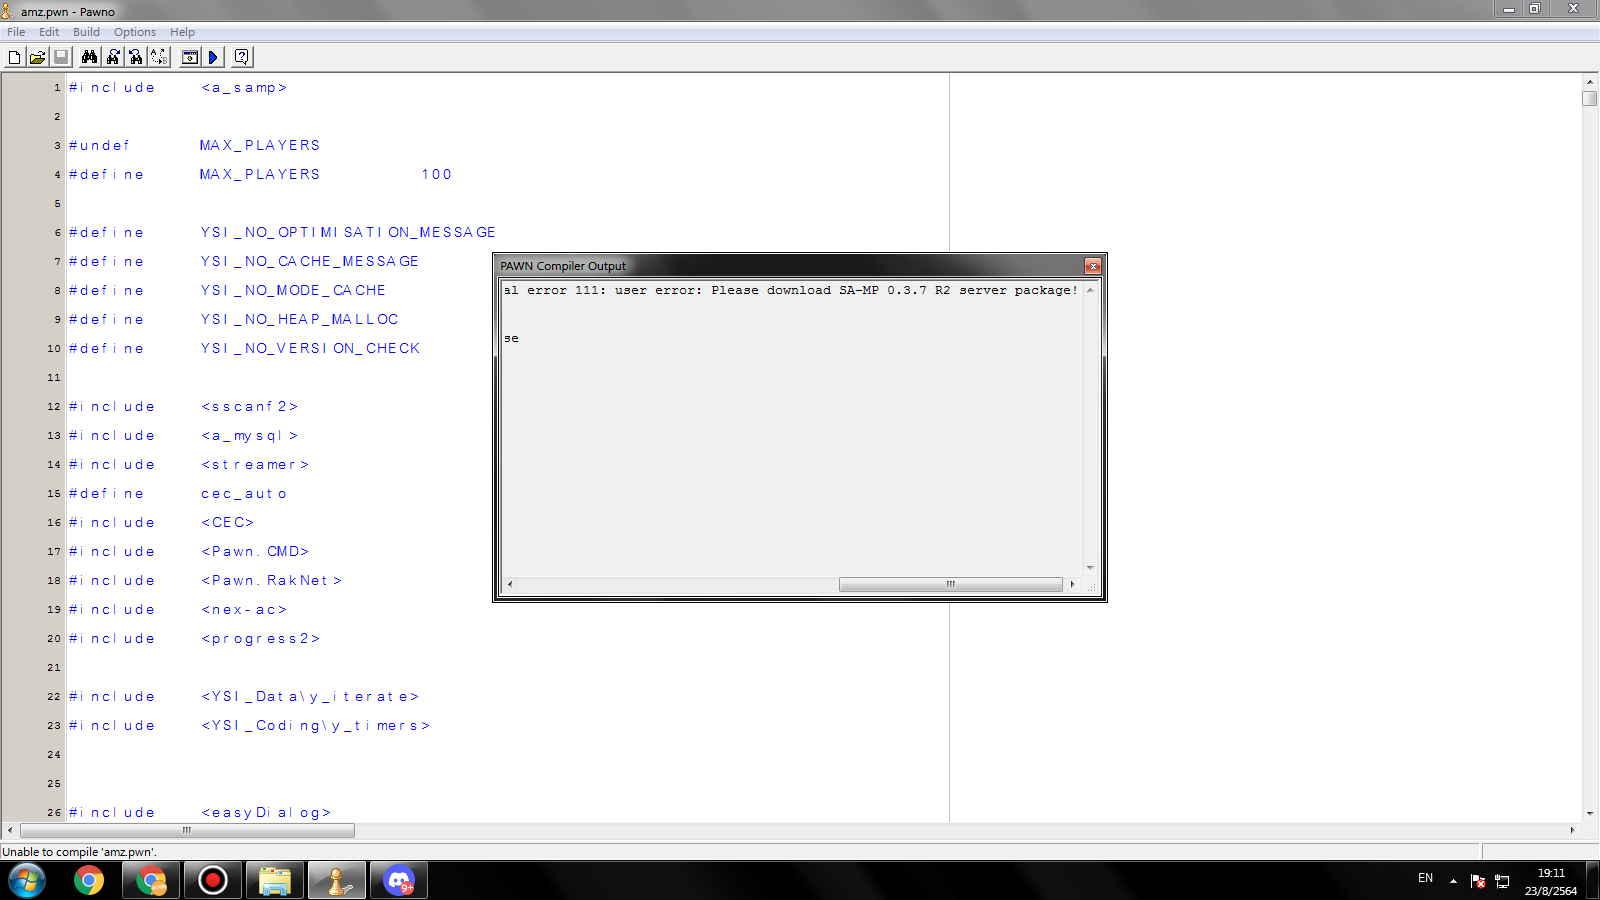Click the 'Unable to compile' status bar message
Viewport: 1600px width, 900px height.
(x=79, y=852)
